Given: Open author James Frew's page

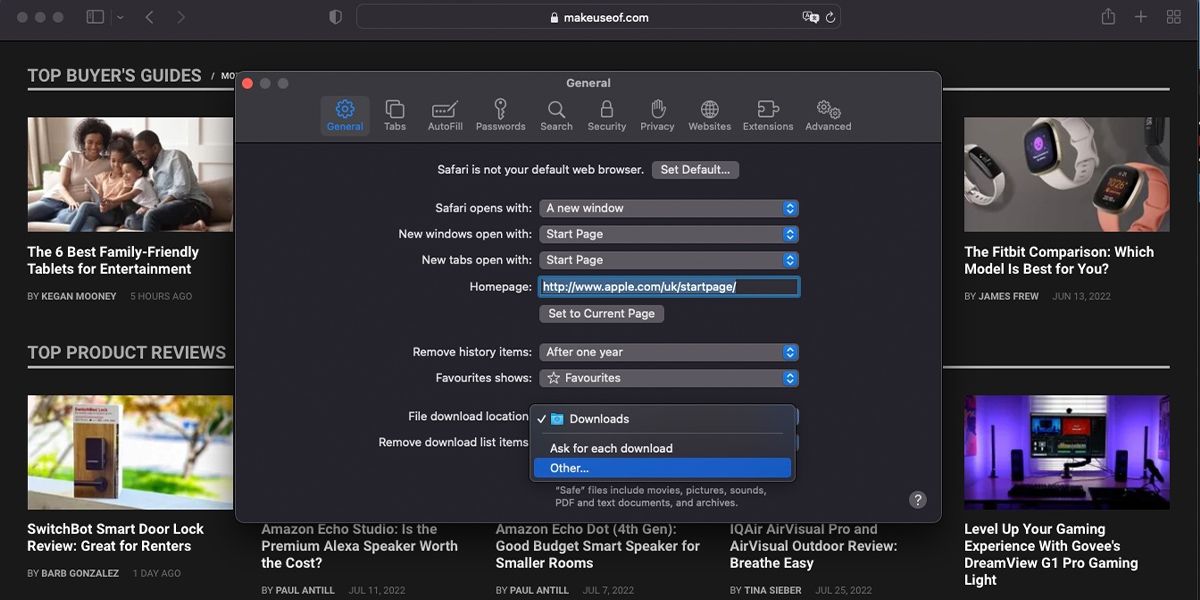Looking at the screenshot, I should [x=1008, y=296].
